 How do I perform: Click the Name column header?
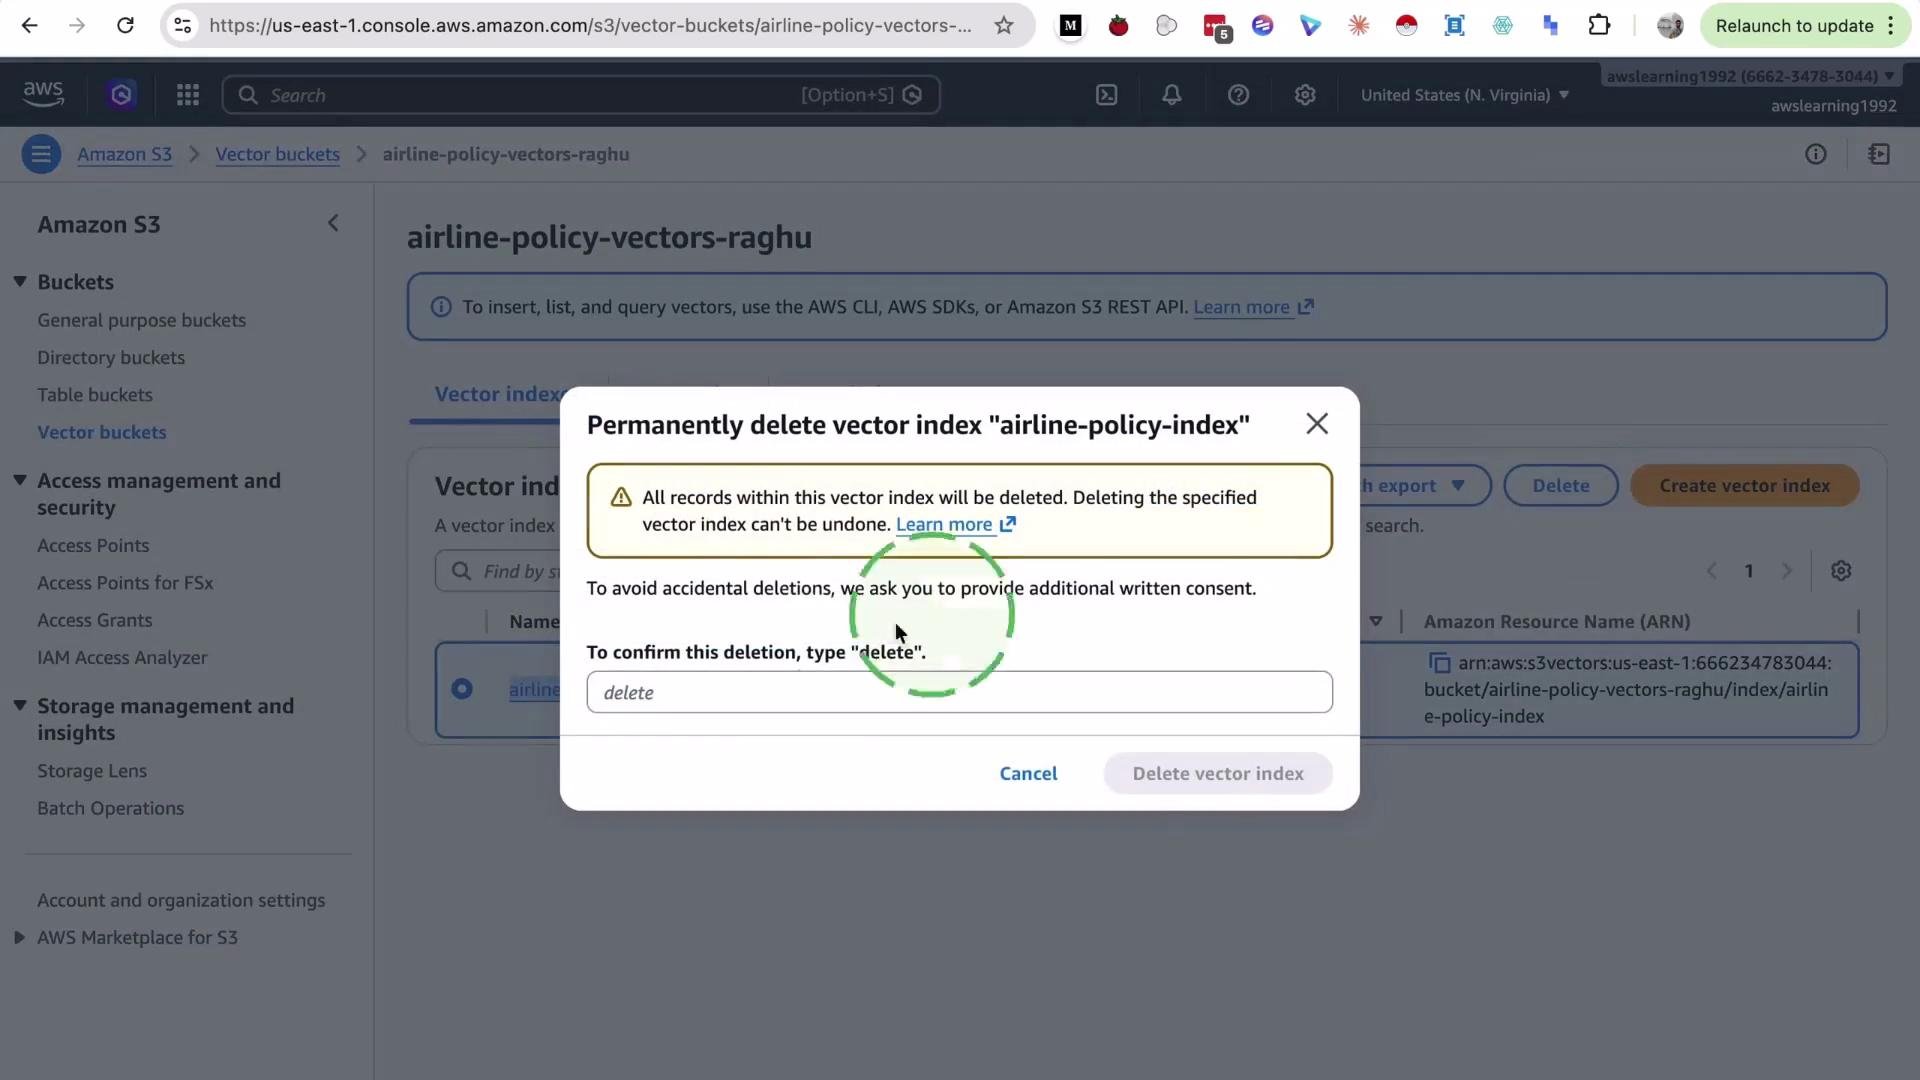[x=534, y=622]
